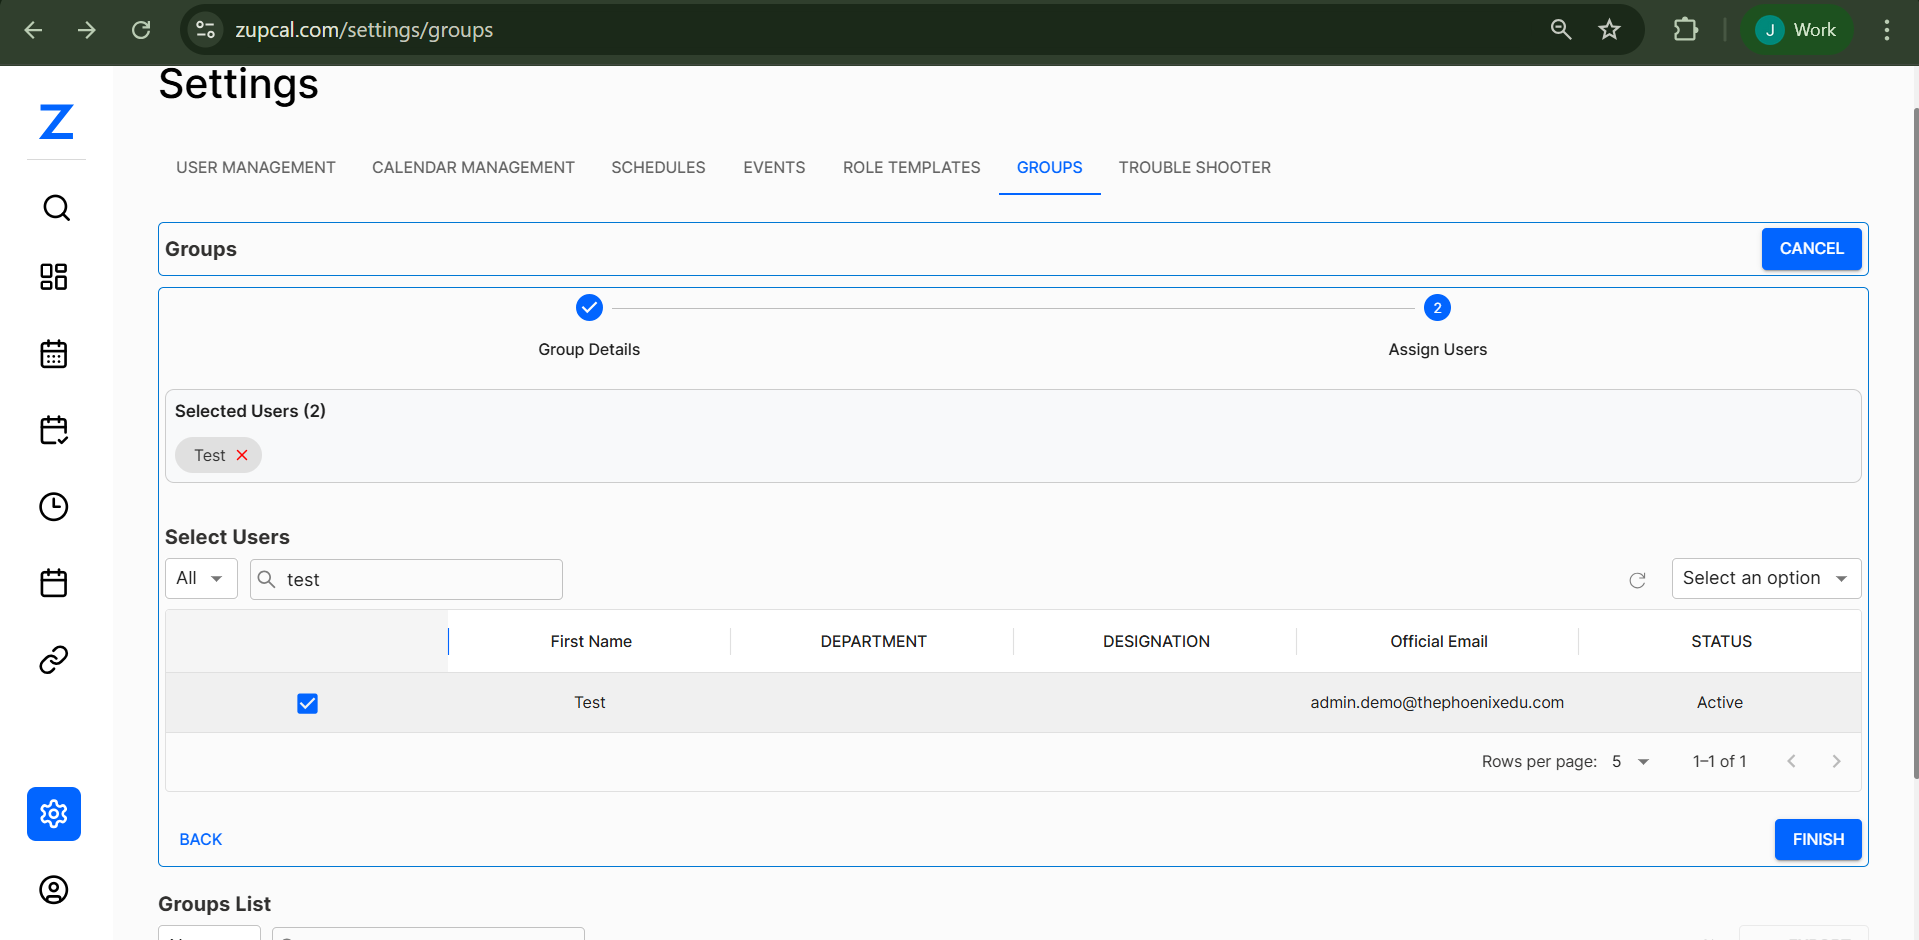
Task: Remove the Test chip from Selected Users
Action: click(x=244, y=455)
